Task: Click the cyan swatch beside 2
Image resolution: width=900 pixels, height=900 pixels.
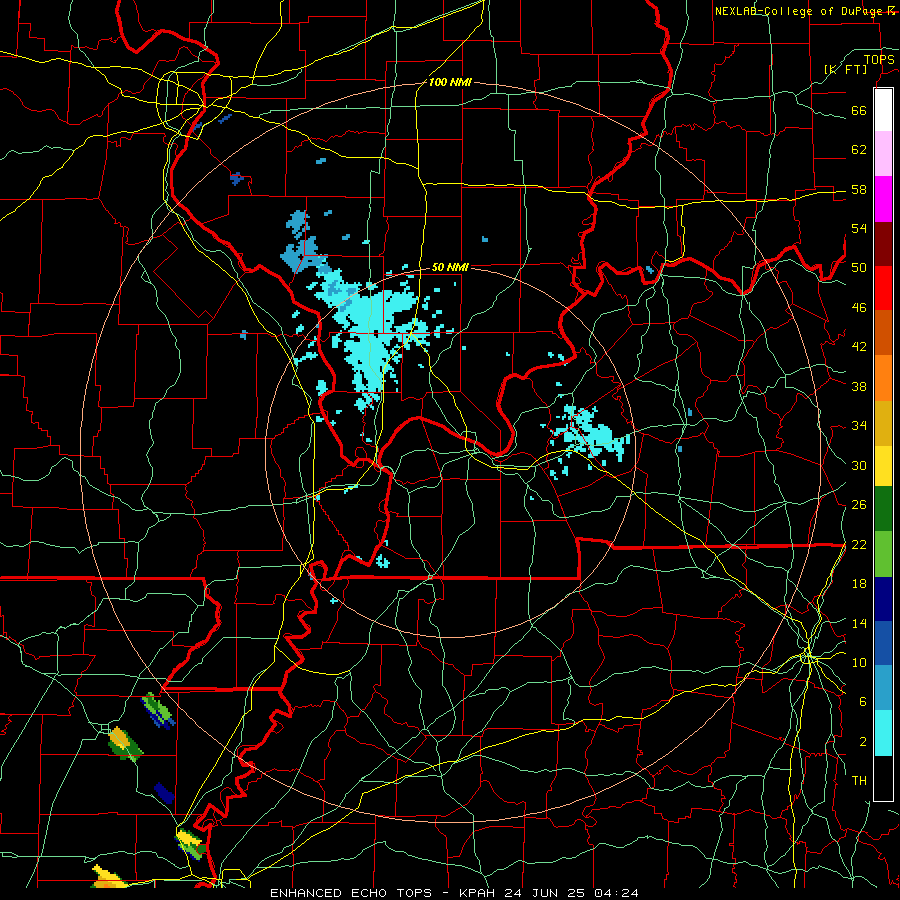Action: pyautogui.click(x=883, y=733)
